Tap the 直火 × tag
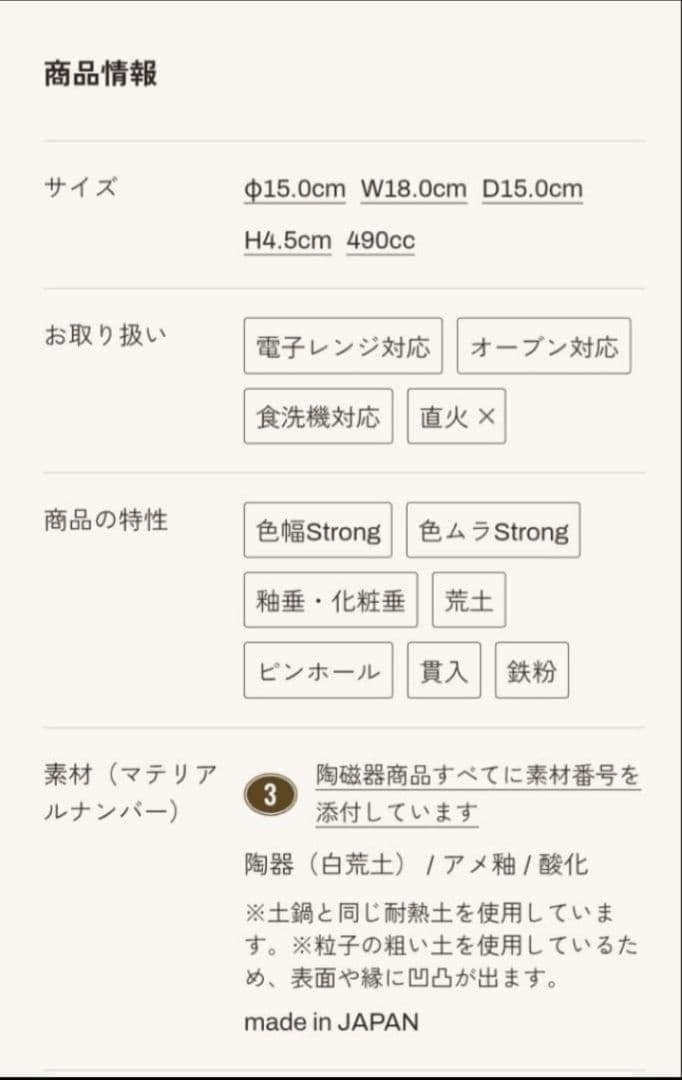This screenshot has width=682, height=1080. (457, 416)
